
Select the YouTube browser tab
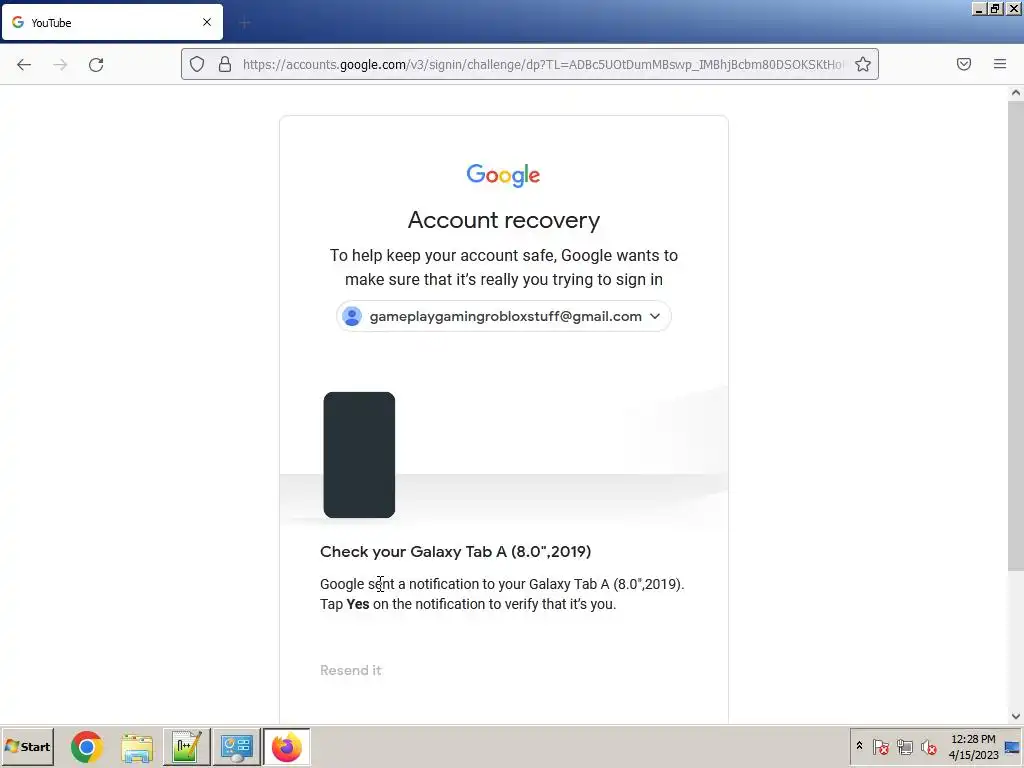(x=112, y=22)
